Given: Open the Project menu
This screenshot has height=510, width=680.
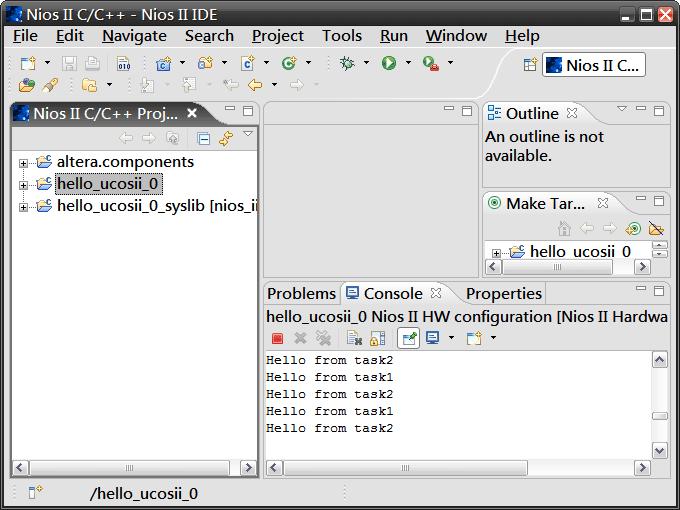Looking at the screenshot, I should click(x=278, y=36).
